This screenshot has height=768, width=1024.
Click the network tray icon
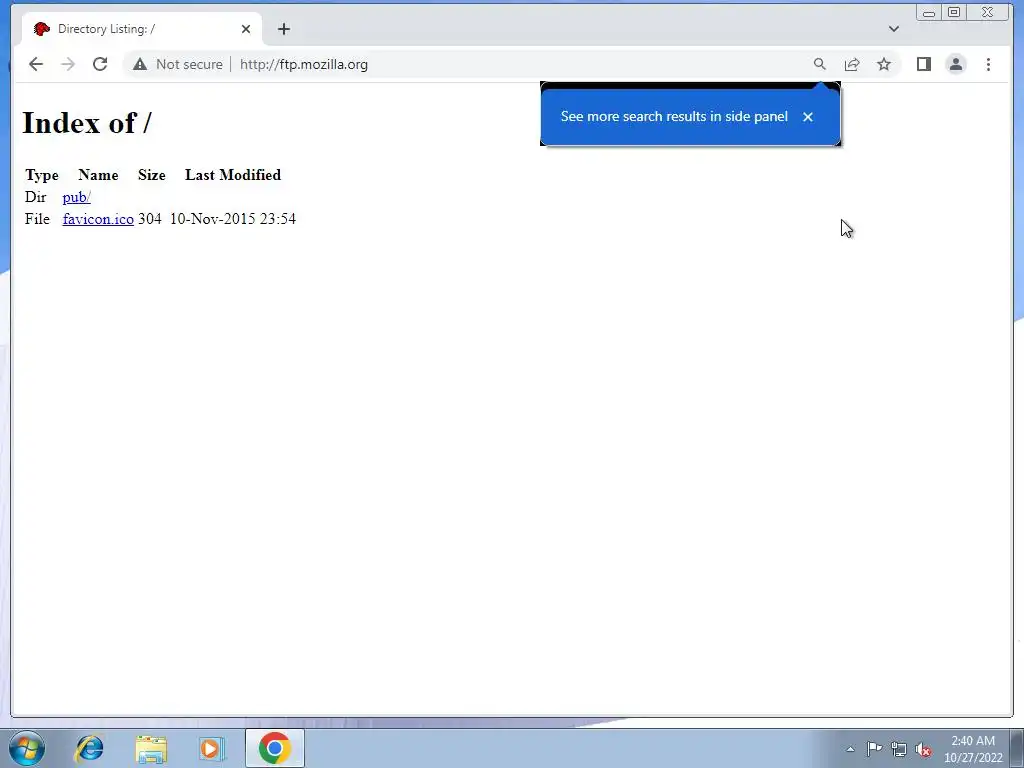[x=899, y=749]
